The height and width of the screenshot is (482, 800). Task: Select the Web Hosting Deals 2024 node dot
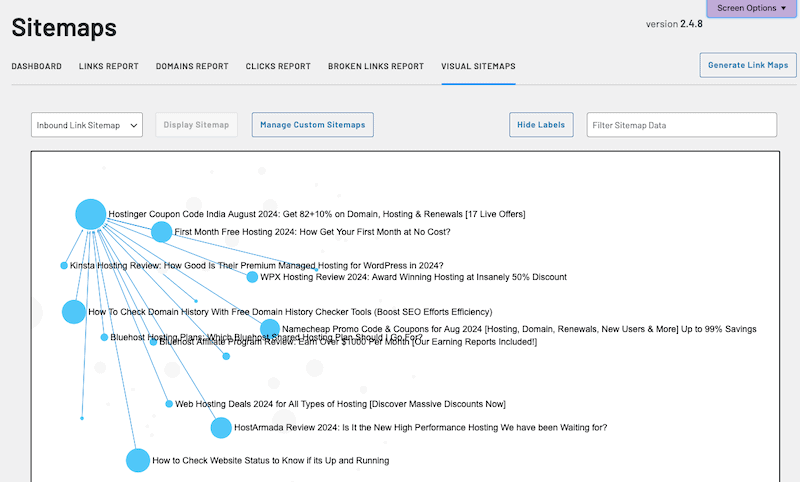pyautogui.click(x=169, y=404)
